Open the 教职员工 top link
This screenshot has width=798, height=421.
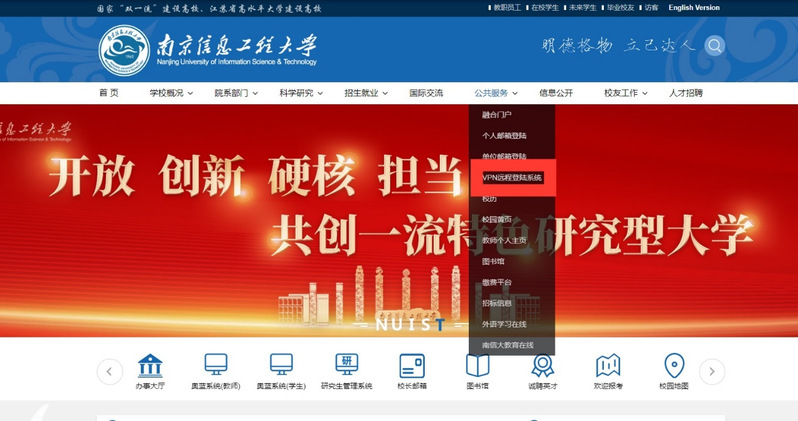508,8
